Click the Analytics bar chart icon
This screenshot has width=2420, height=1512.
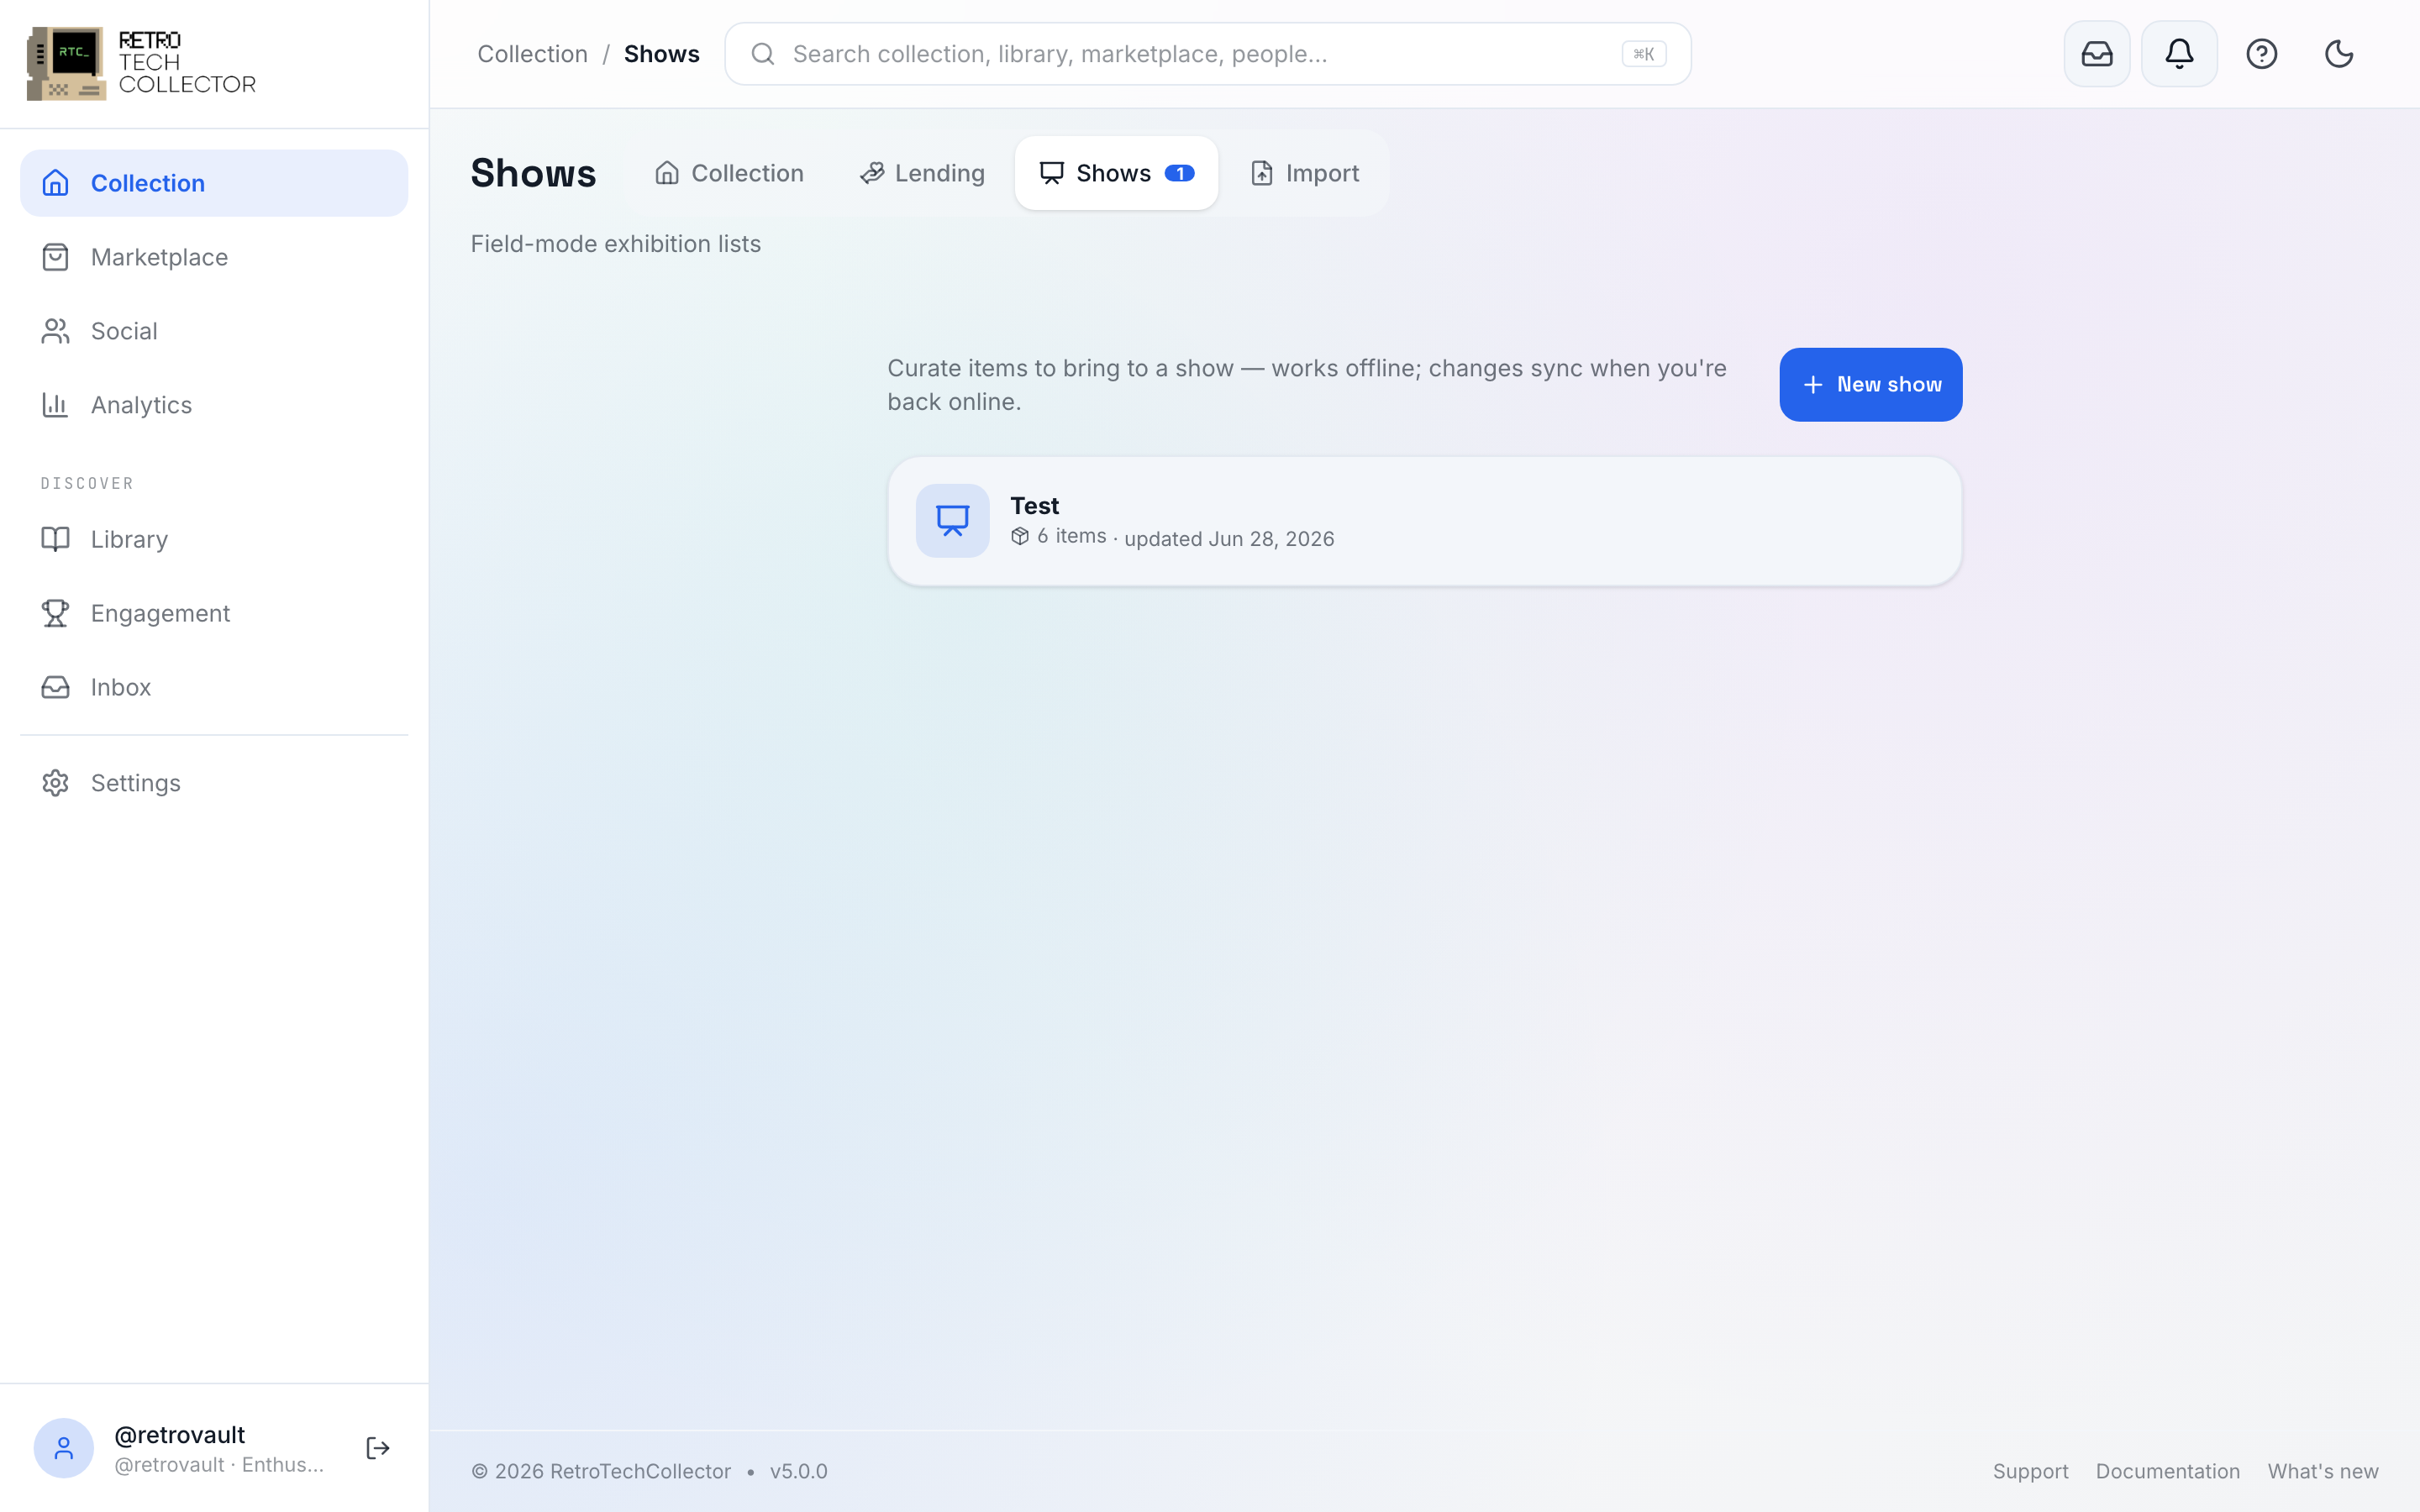[x=55, y=405]
